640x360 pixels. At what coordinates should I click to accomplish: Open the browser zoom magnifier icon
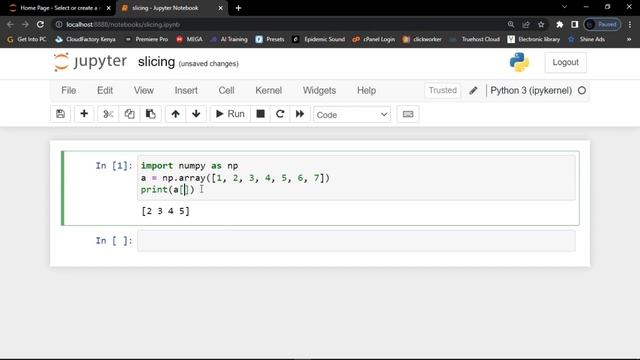tap(511, 24)
